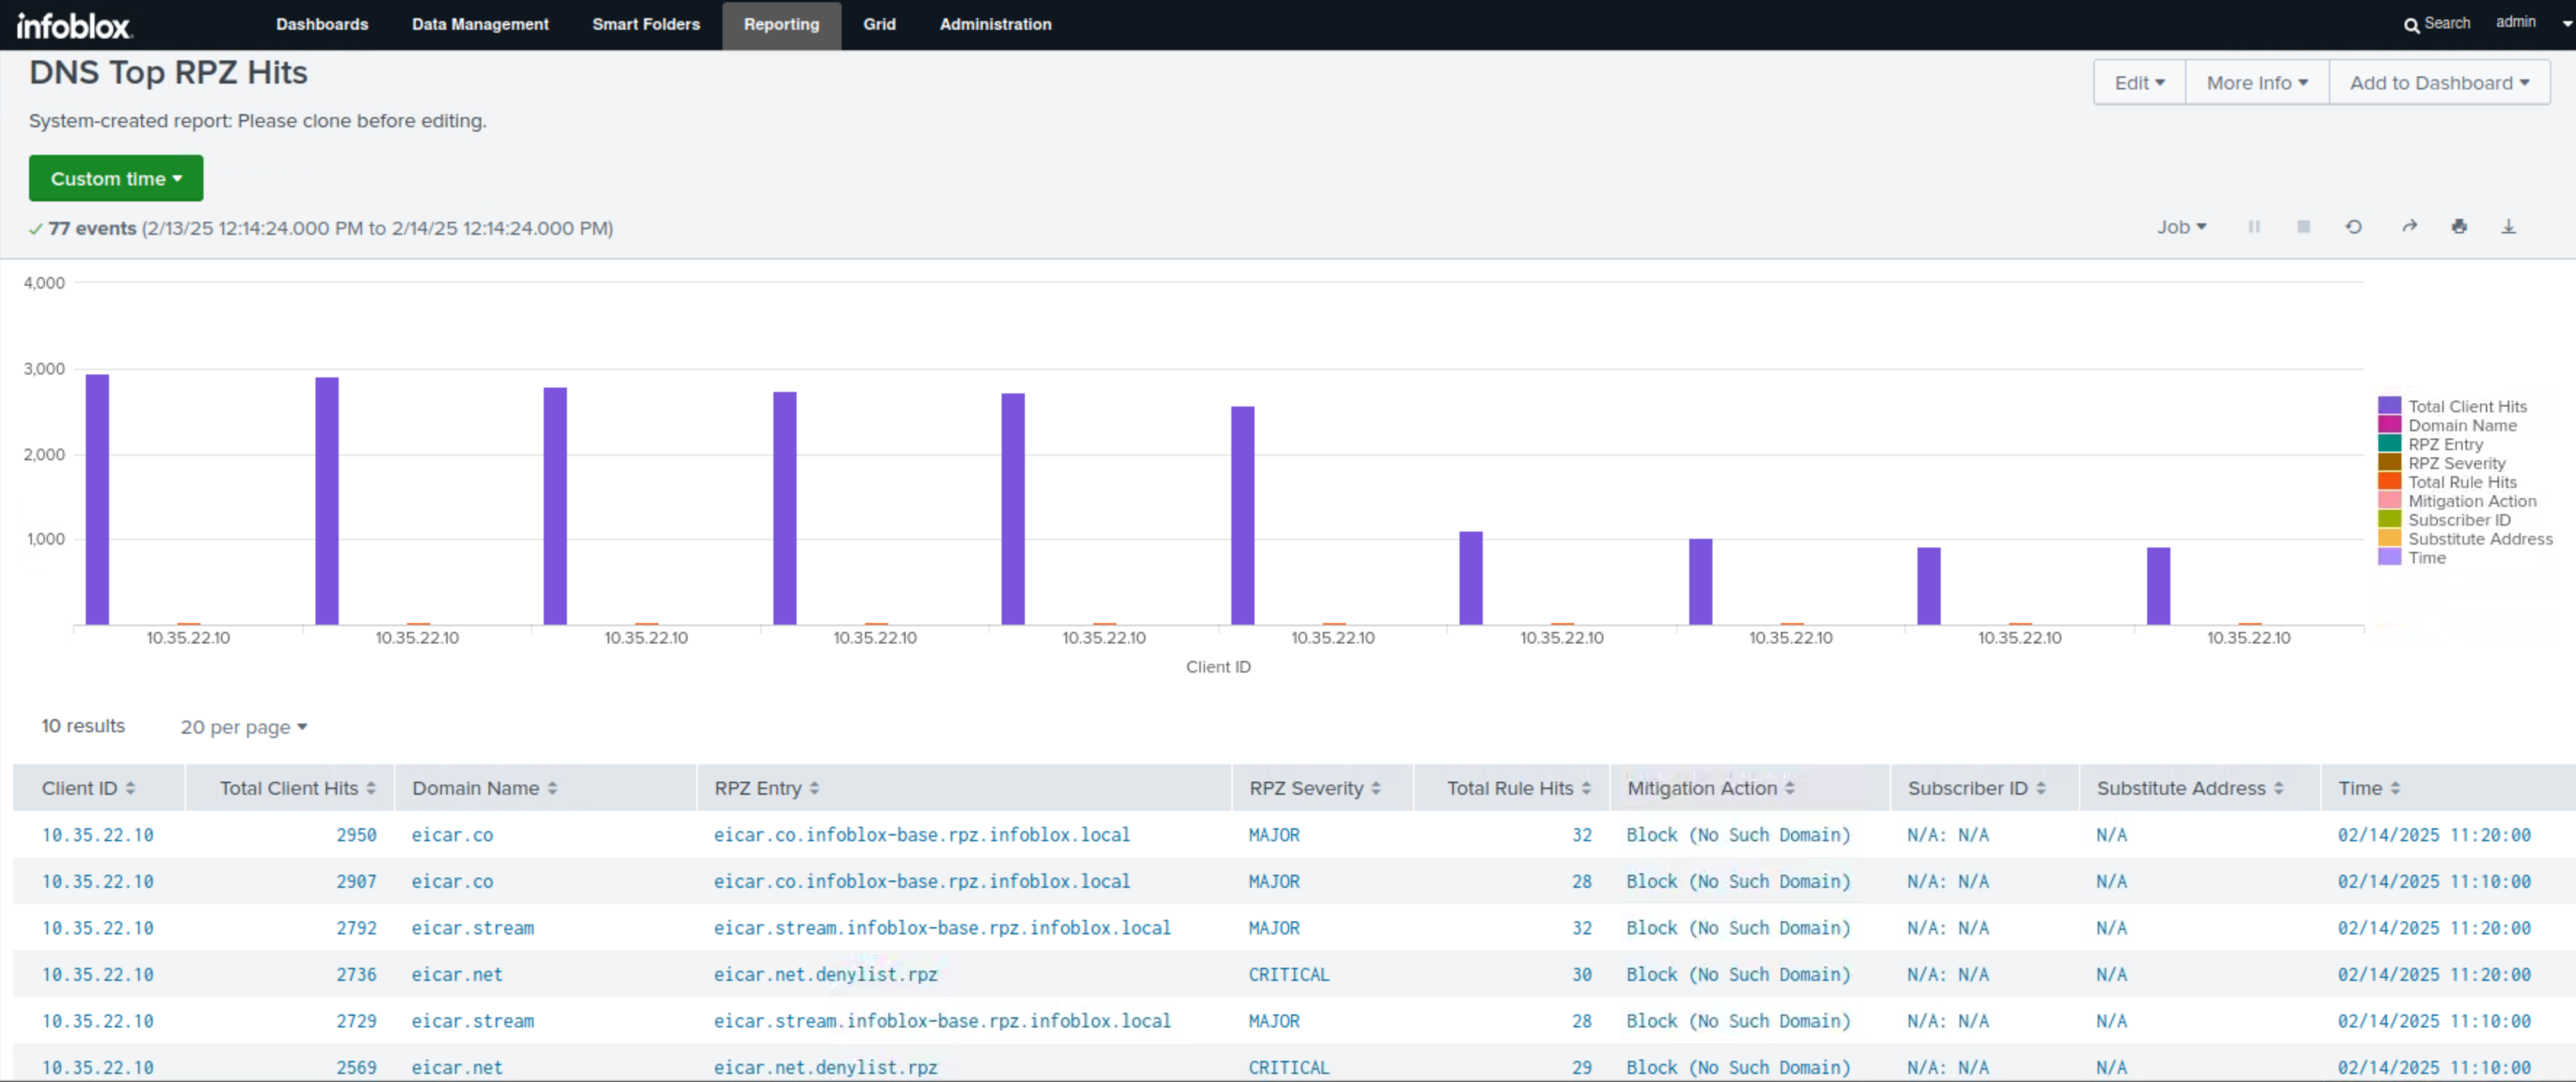Viewport: 2576px width, 1082px height.
Task: Click the Add to Dashboard button
Action: 2438,83
